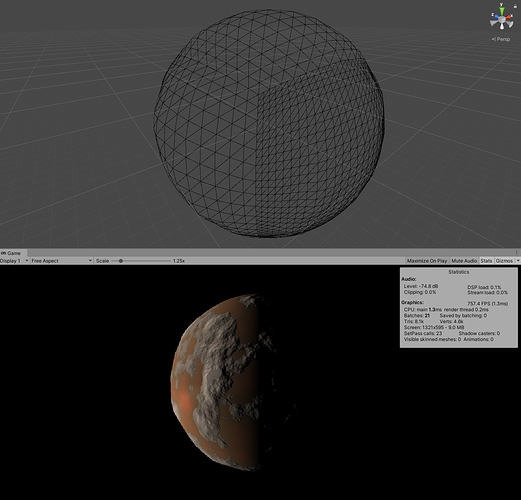Click the blue Z axis cone on scene gizmo
Screen dimensions: 521x500
coord(495,16)
